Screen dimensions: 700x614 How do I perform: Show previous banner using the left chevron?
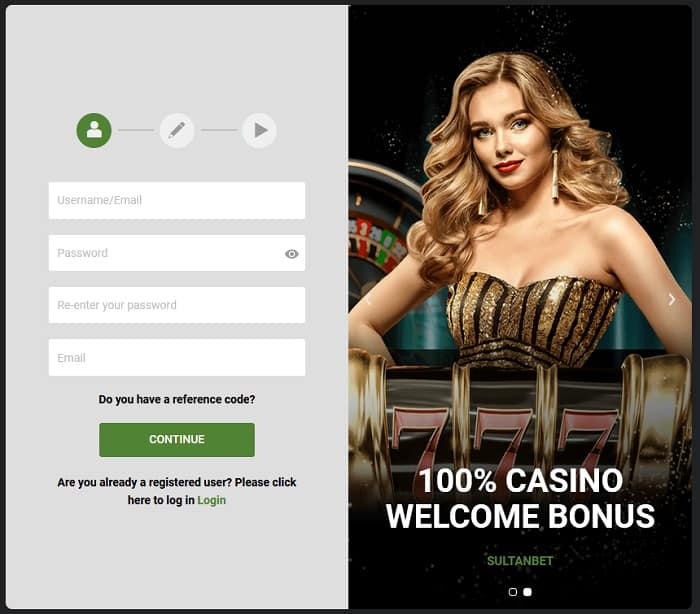coord(368,300)
